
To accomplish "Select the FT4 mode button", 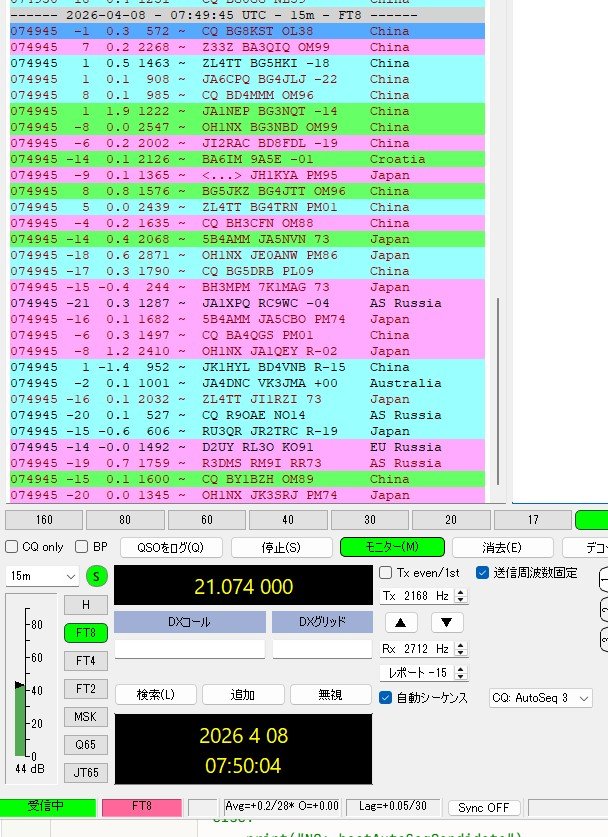I will click(86, 661).
